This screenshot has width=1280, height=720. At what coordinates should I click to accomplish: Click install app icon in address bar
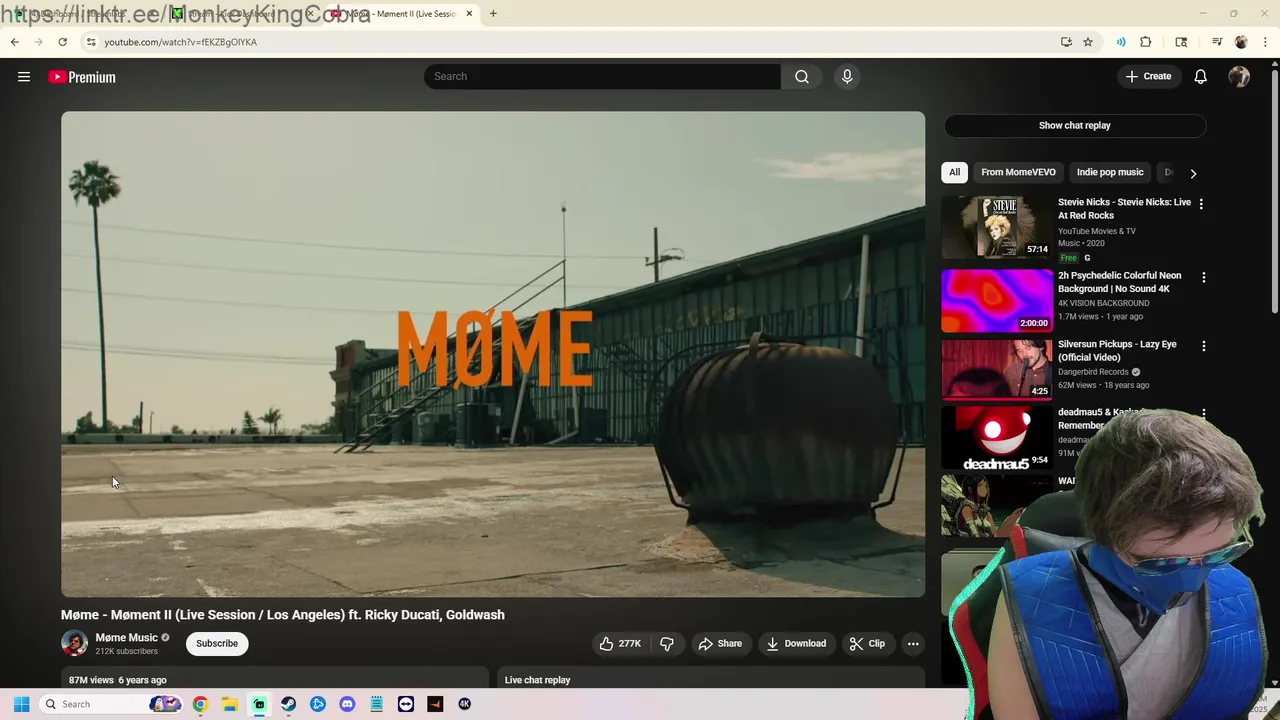1066,42
